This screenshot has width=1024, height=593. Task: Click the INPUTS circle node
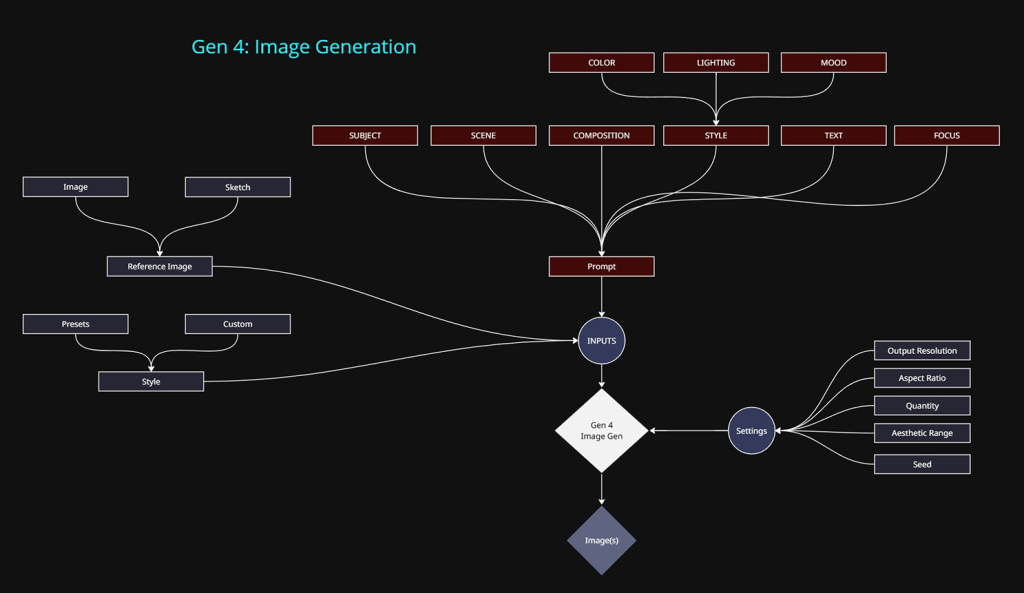pos(601,341)
